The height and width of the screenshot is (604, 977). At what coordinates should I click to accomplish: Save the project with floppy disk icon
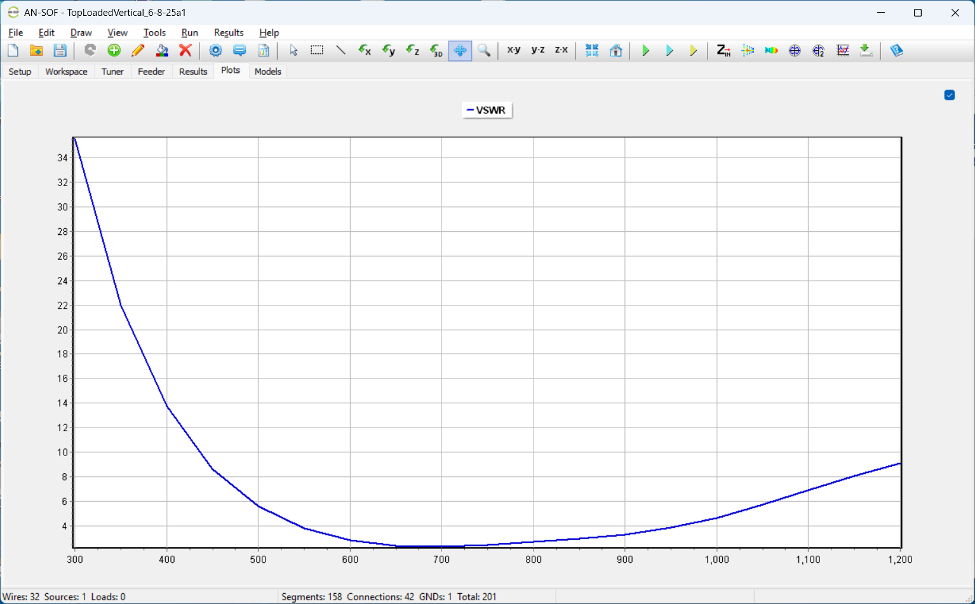click(x=60, y=50)
